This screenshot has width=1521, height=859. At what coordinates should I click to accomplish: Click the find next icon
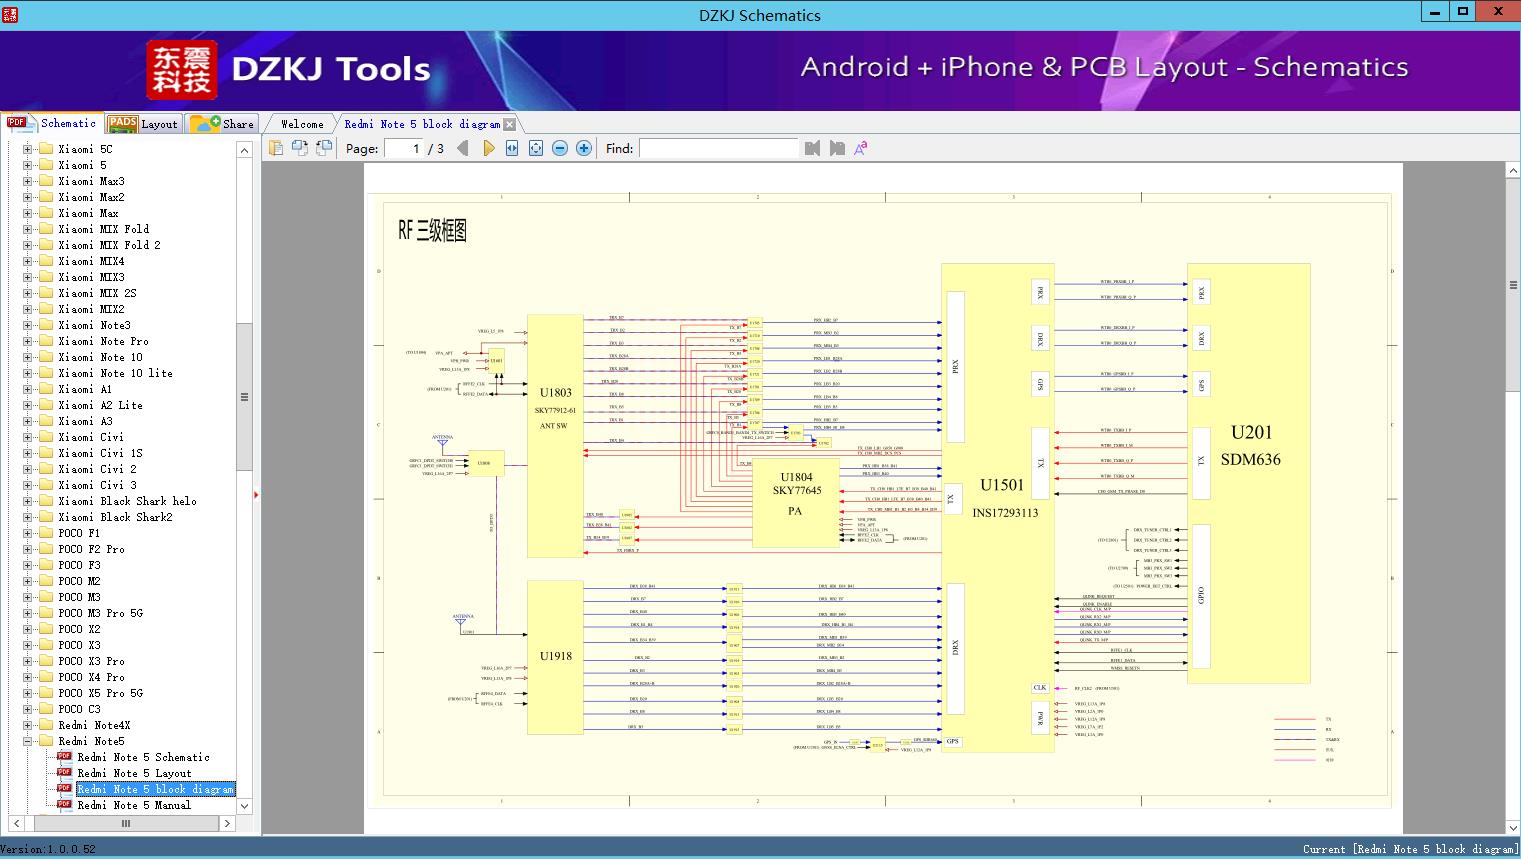[x=837, y=148]
